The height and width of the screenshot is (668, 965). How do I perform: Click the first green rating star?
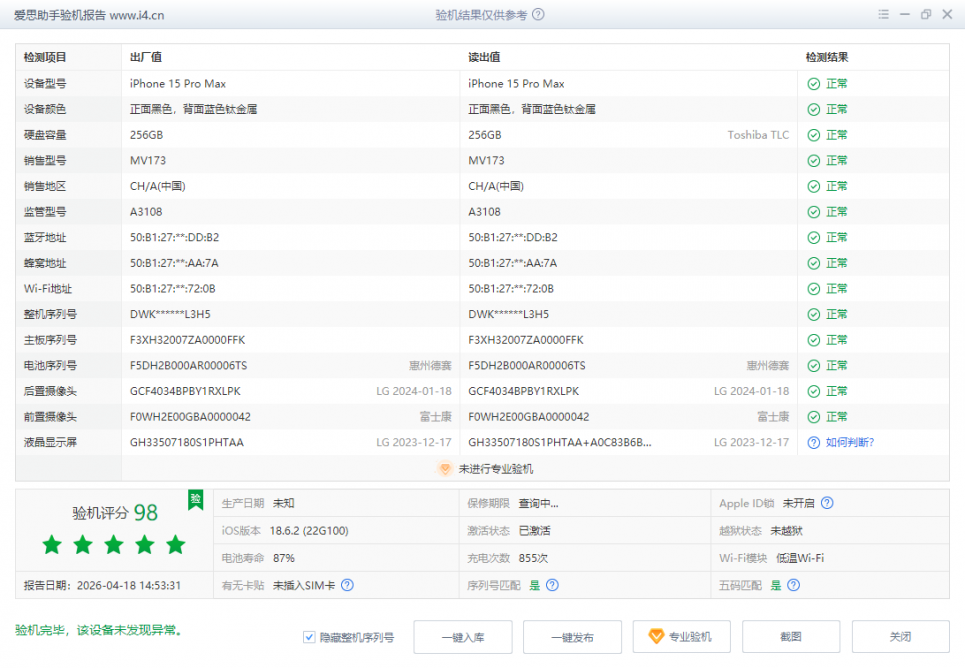tap(53, 545)
